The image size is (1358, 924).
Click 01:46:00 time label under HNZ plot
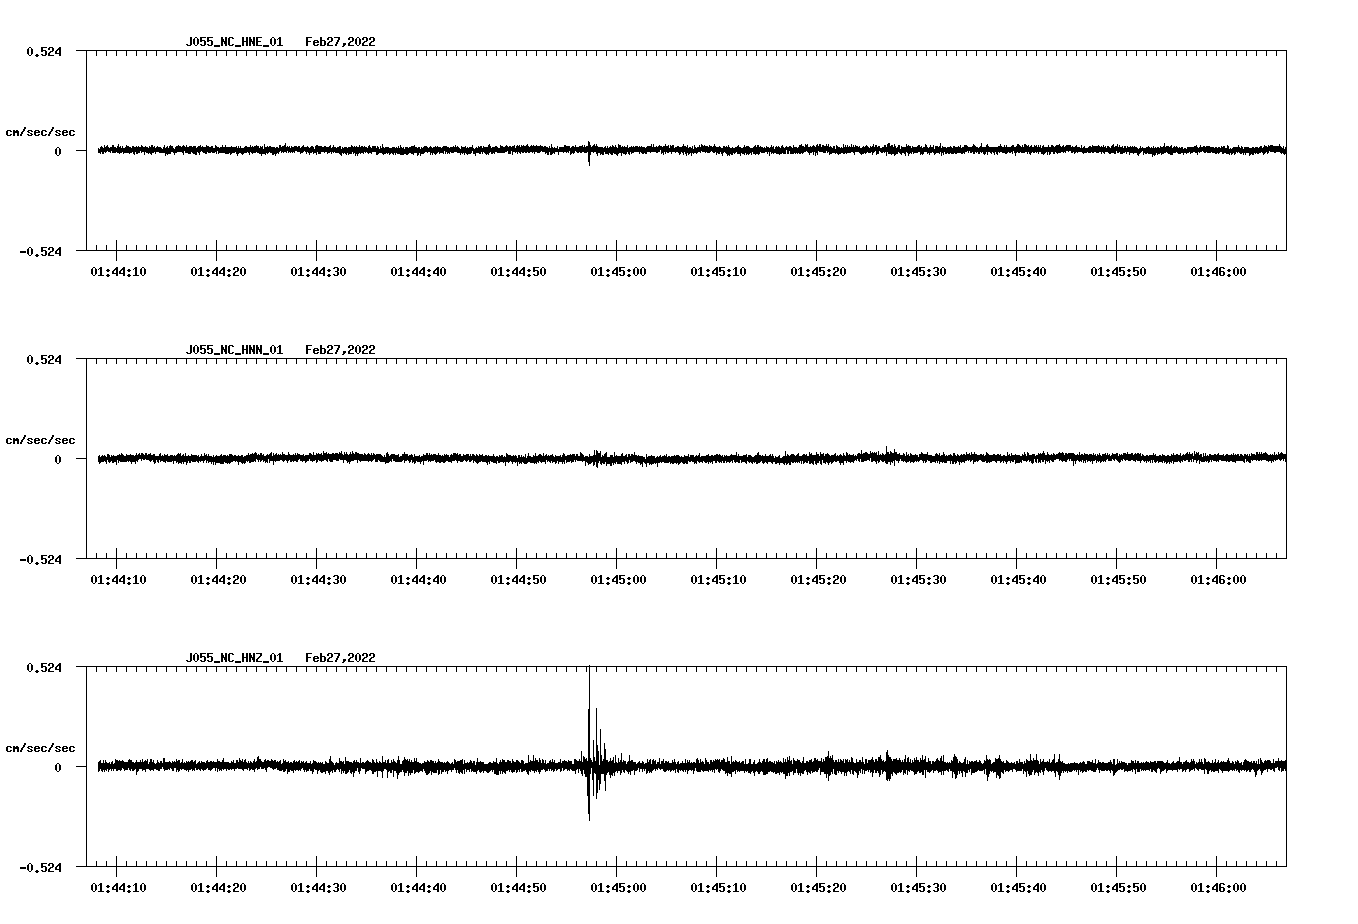pyautogui.click(x=1218, y=888)
